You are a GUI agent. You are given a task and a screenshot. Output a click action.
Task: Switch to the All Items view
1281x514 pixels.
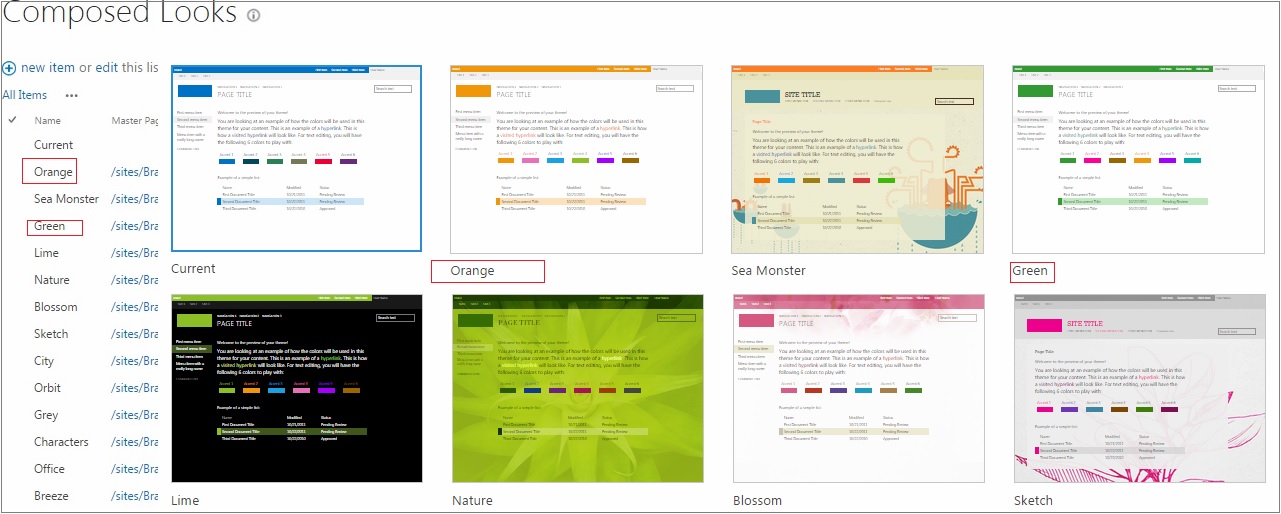(x=24, y=95)
